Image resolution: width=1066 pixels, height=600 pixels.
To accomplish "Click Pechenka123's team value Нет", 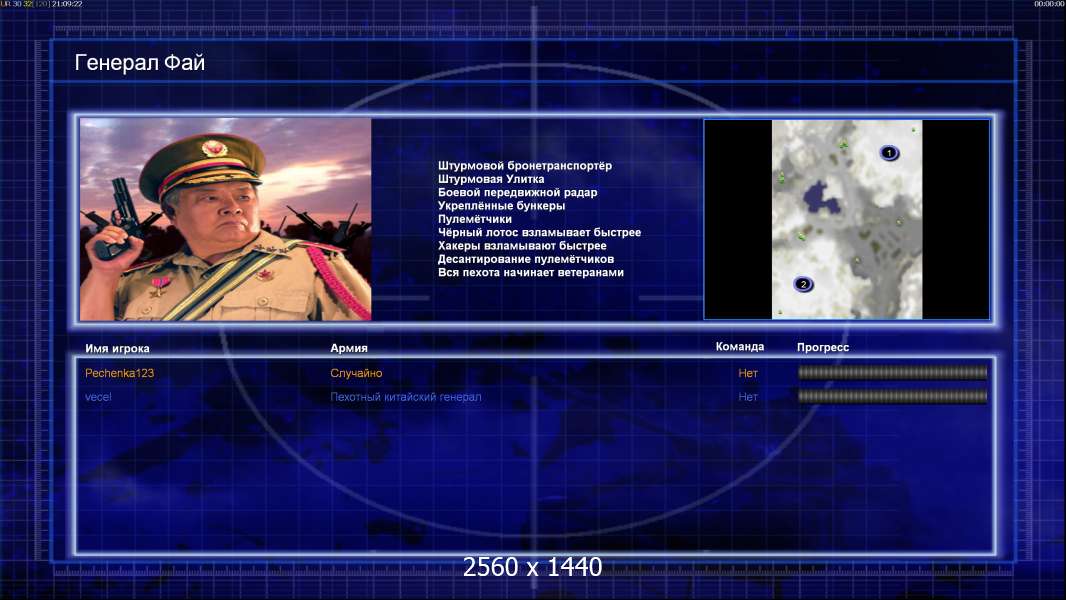I will 748,373.
